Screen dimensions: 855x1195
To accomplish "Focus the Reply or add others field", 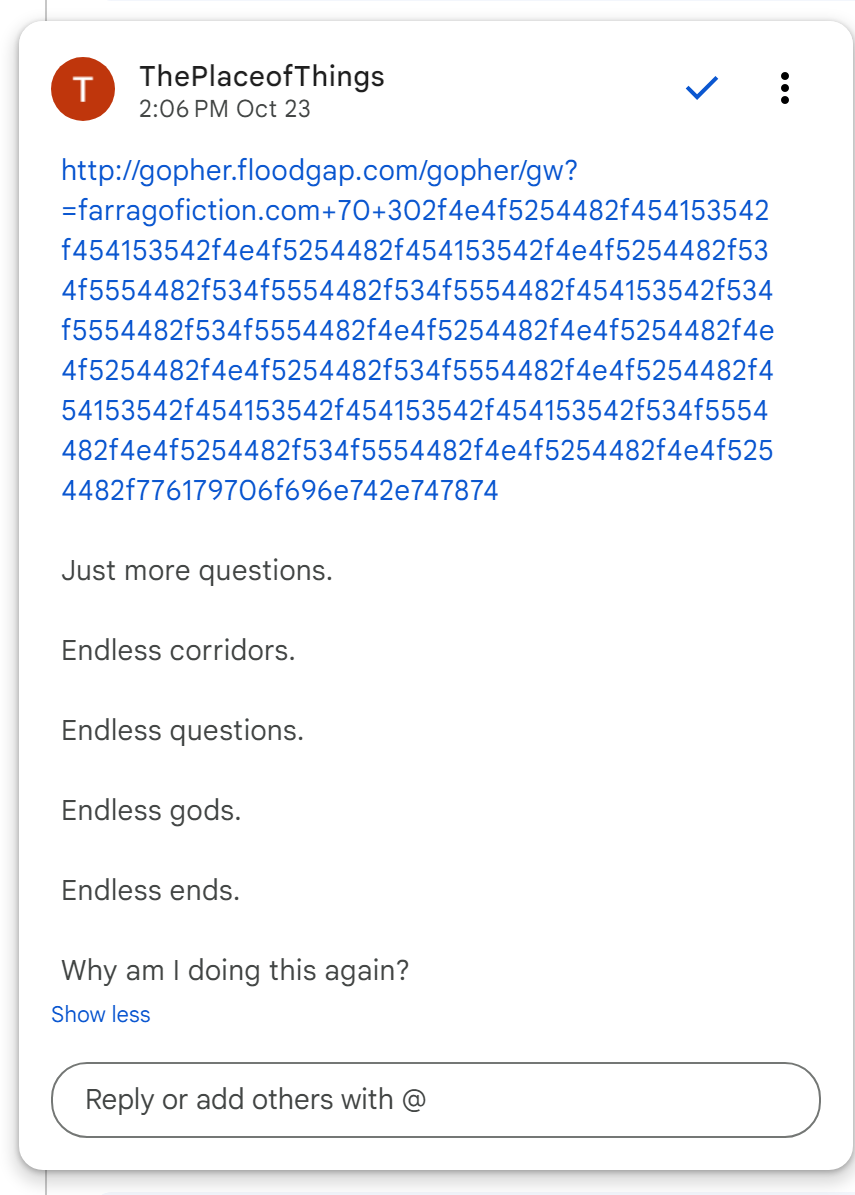I will [x=436, y=1100].
